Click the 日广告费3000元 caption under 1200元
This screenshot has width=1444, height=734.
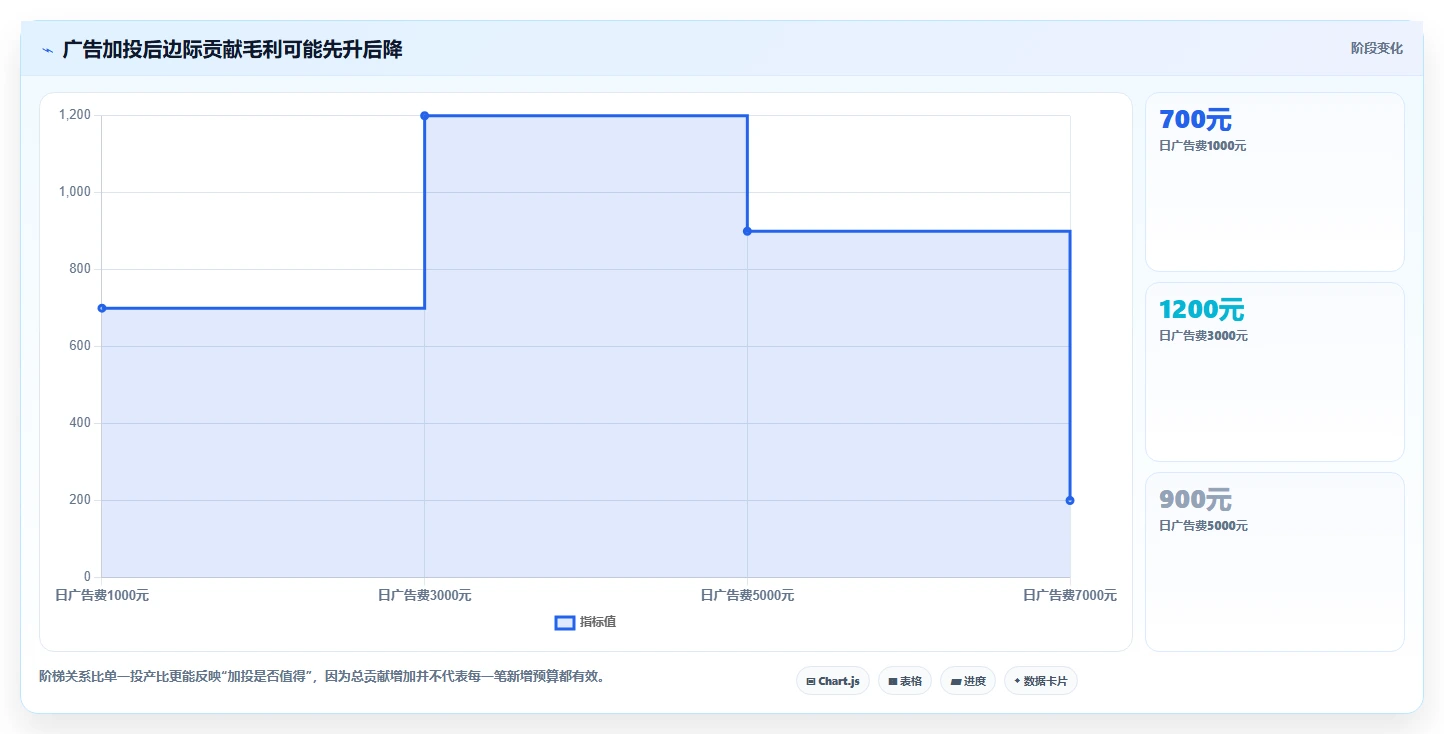coord(1203,336)
